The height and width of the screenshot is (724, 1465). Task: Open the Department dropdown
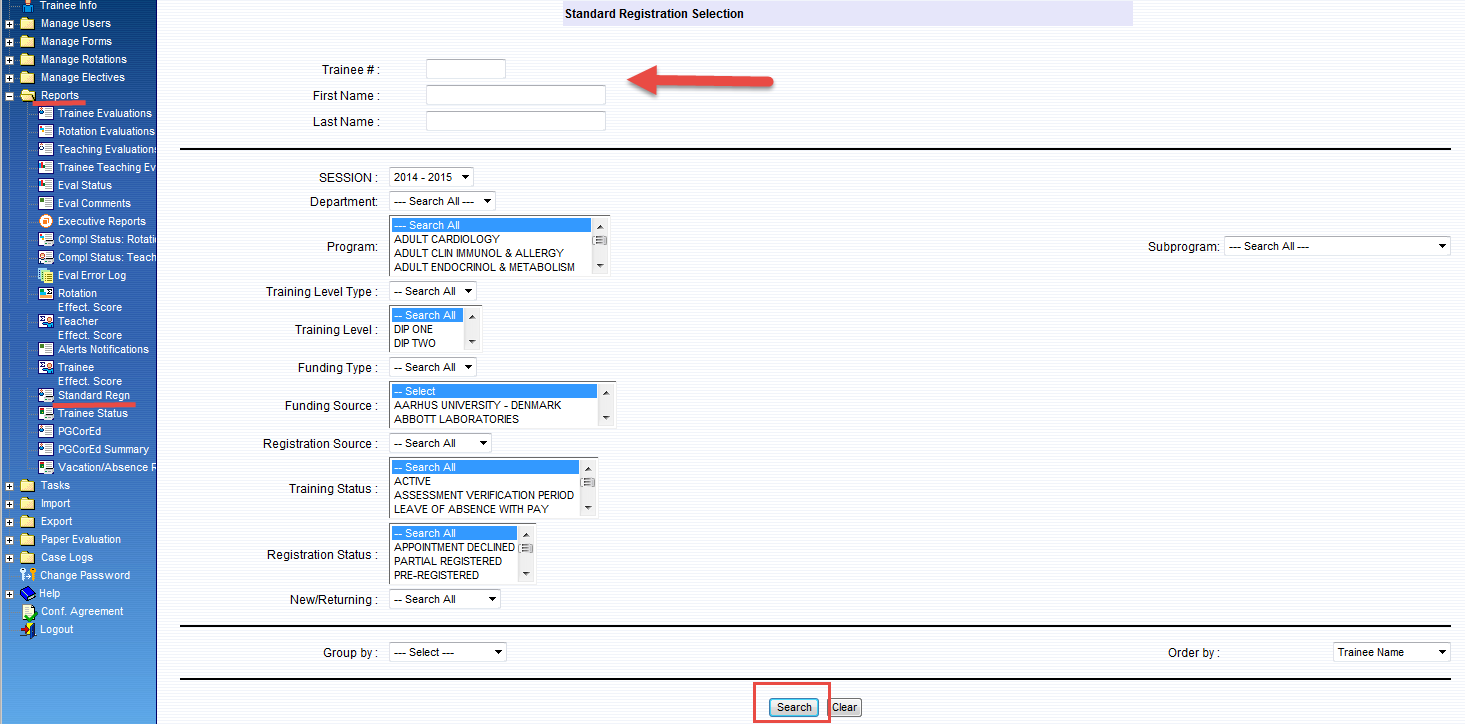[x=442, y=201]
